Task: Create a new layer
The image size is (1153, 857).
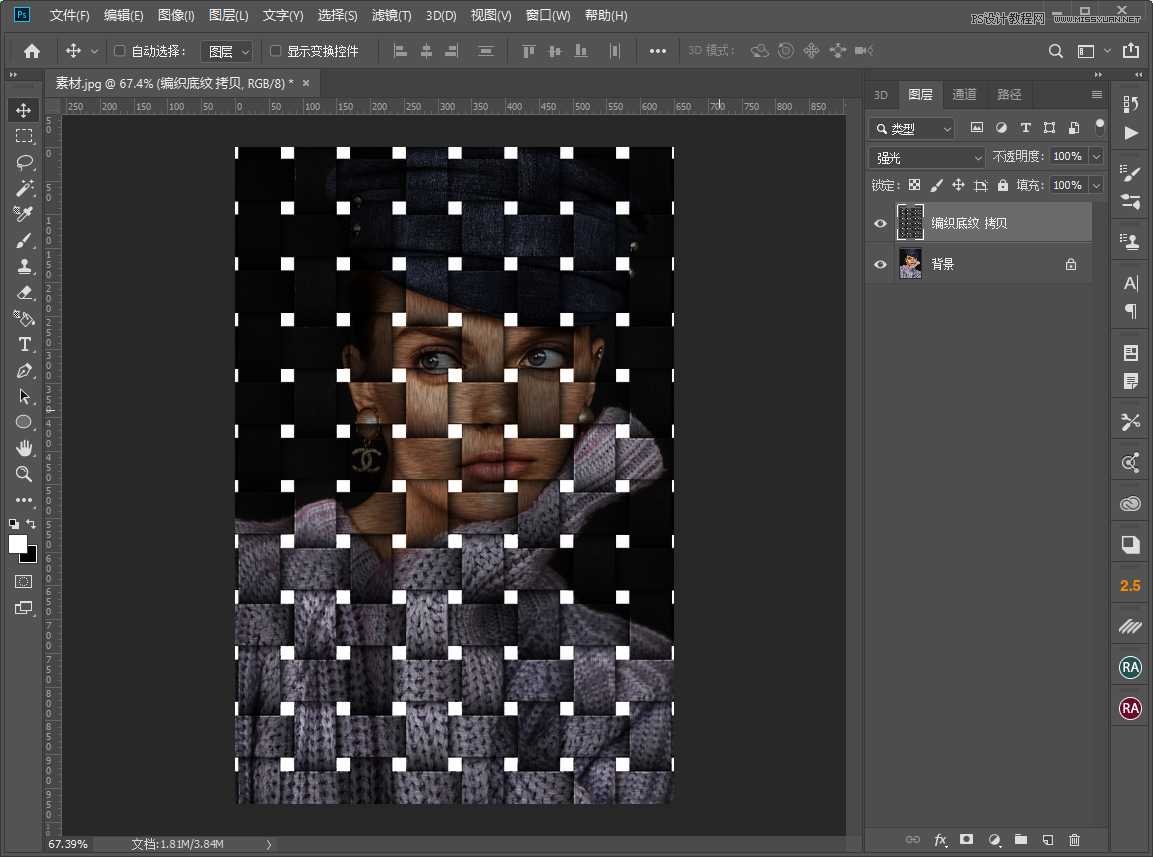Action: point(1047,840)
